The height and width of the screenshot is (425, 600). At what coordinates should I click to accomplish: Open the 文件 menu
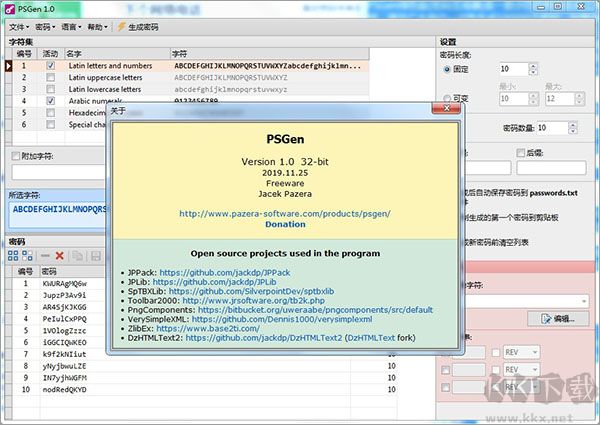pyautogui.click(x=19, y=27)
